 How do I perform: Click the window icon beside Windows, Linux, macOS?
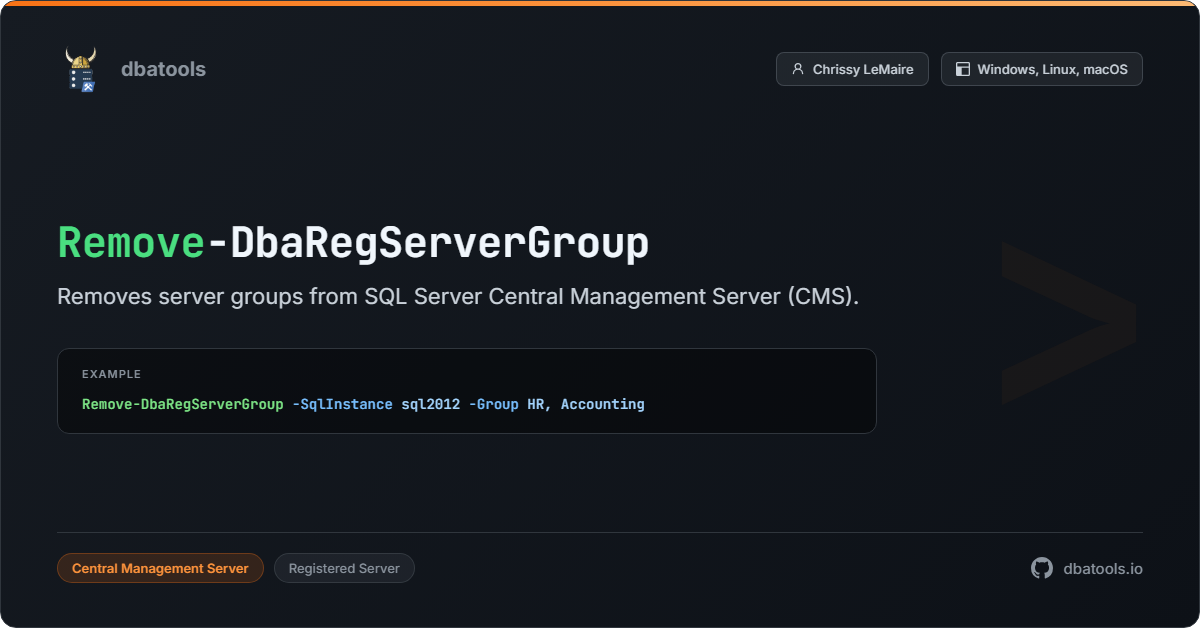[963, 70]
